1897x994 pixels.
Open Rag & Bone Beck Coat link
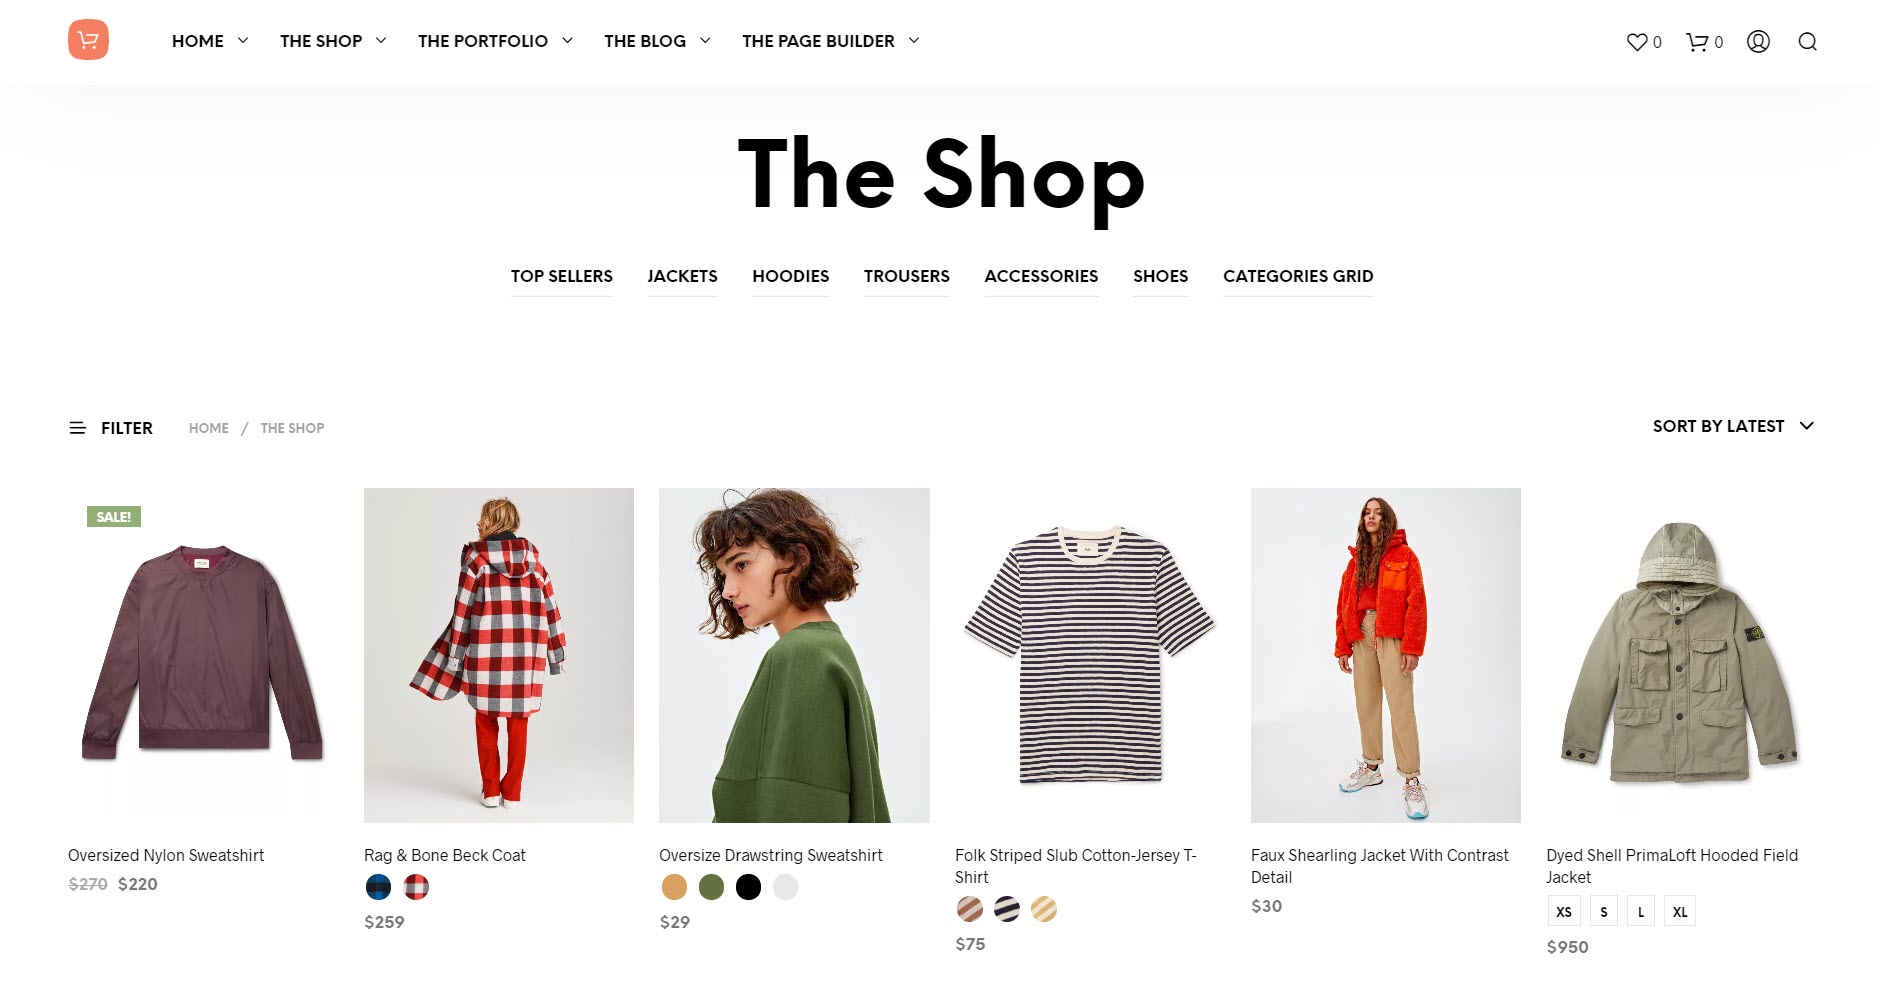(x=445, y=855)
